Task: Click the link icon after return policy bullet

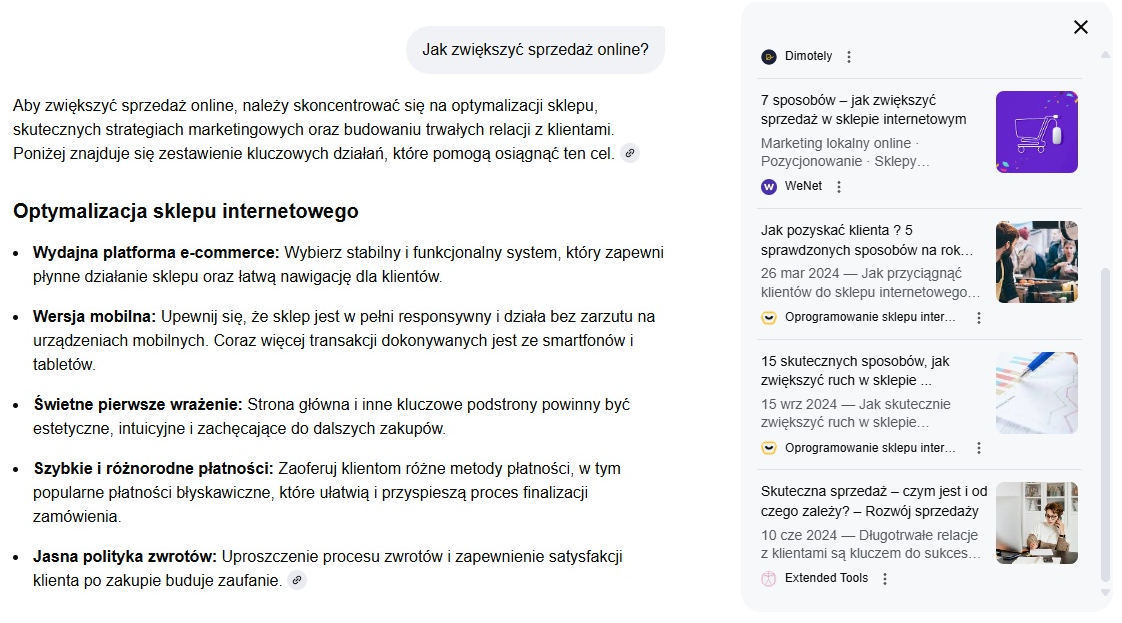Action: pyautogui.click(x=297, y=580)
